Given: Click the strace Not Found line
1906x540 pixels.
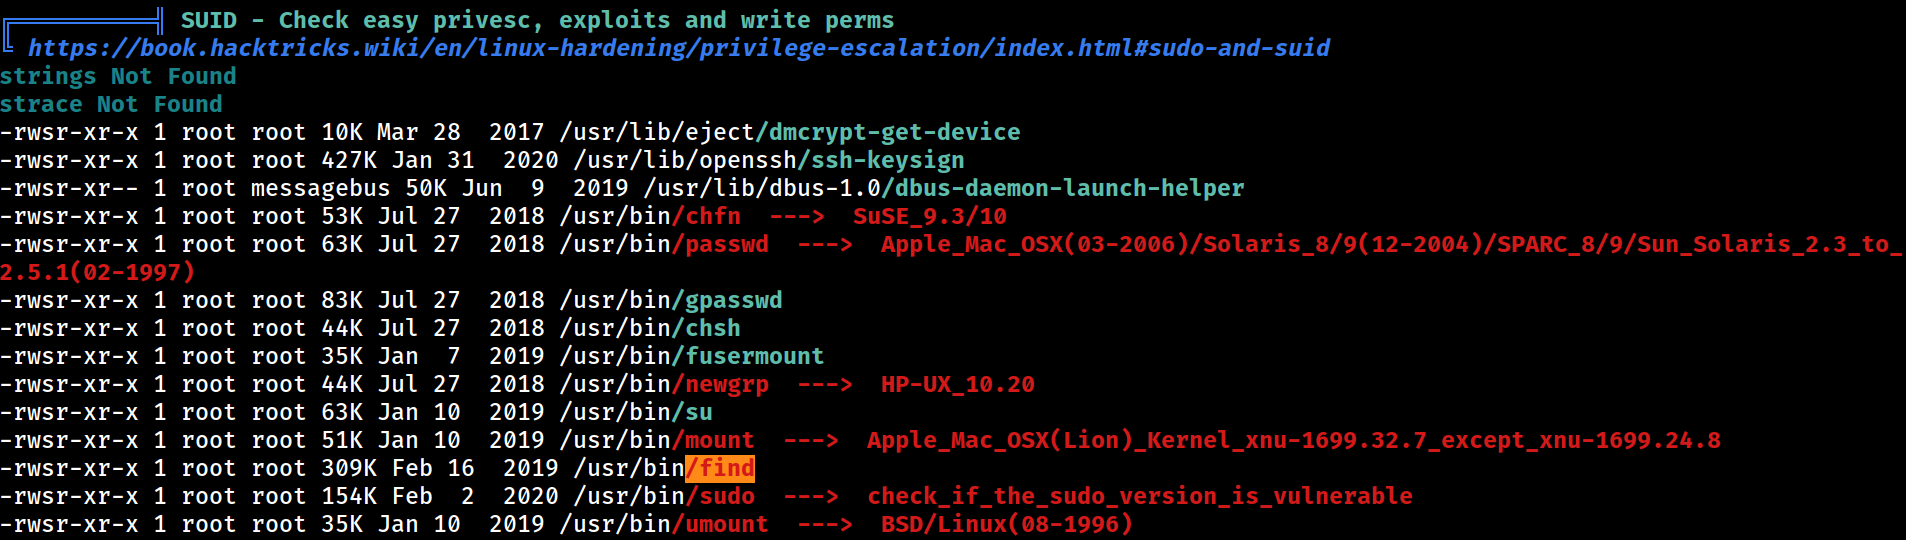Looking at the screenshot, I should tap(111, 104).
